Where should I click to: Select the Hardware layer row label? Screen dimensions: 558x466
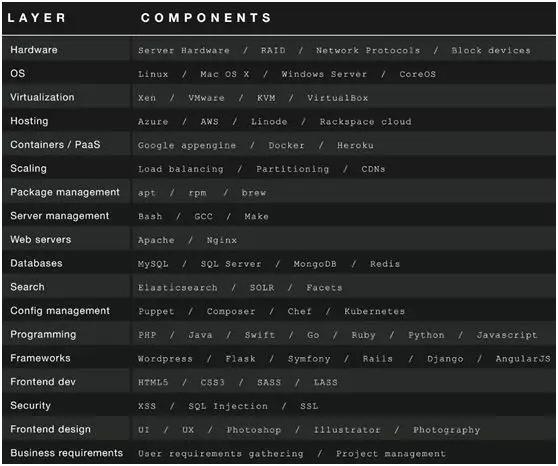pyautogui.click(x=34, y=50)
